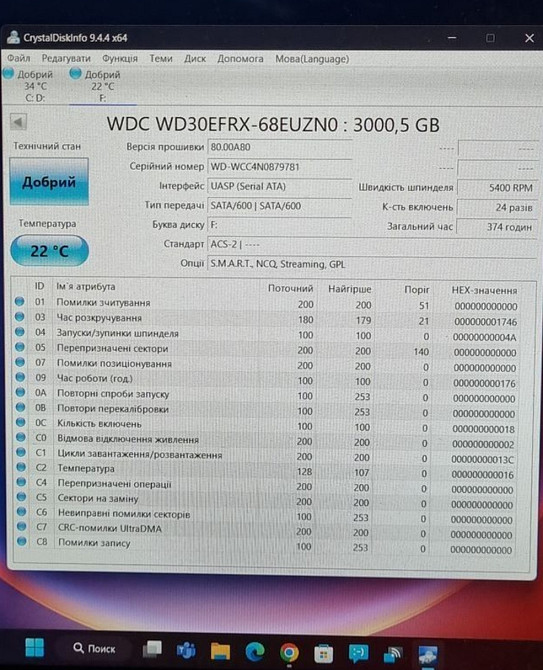
Task: Click the ACS-2 standard field
Action: tap(372, 244)
